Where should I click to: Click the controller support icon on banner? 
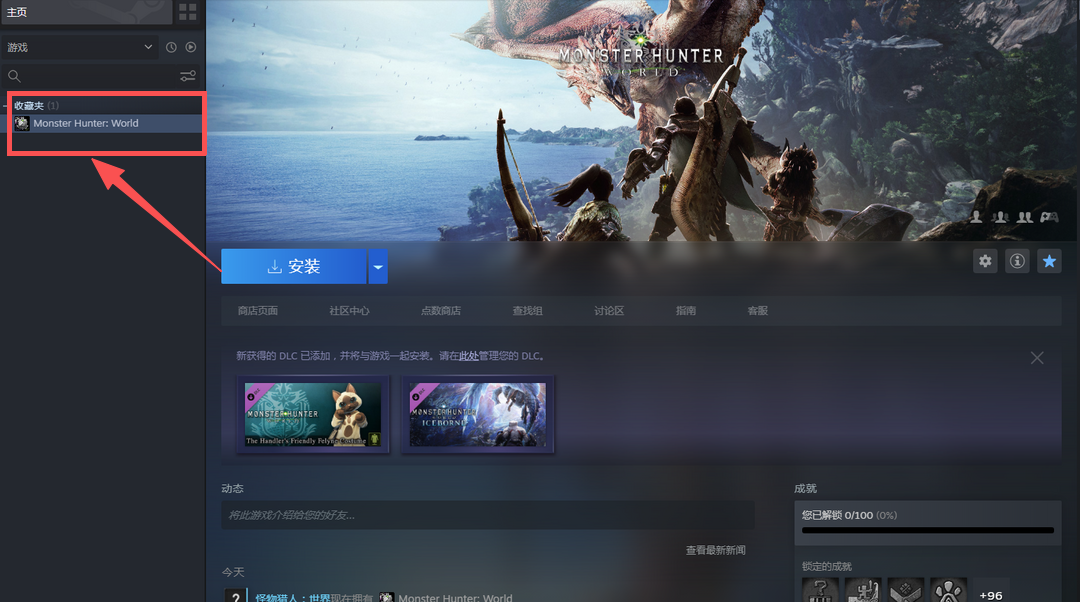[1049, 216]
